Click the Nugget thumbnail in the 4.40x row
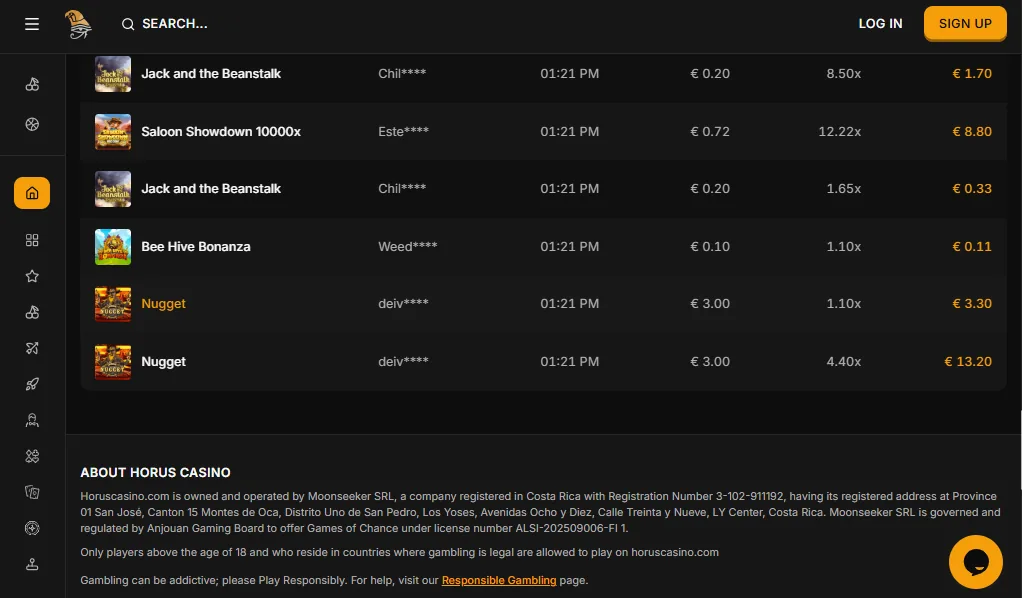Viewport: 1022px width, 598px height. tap(113, 361)
